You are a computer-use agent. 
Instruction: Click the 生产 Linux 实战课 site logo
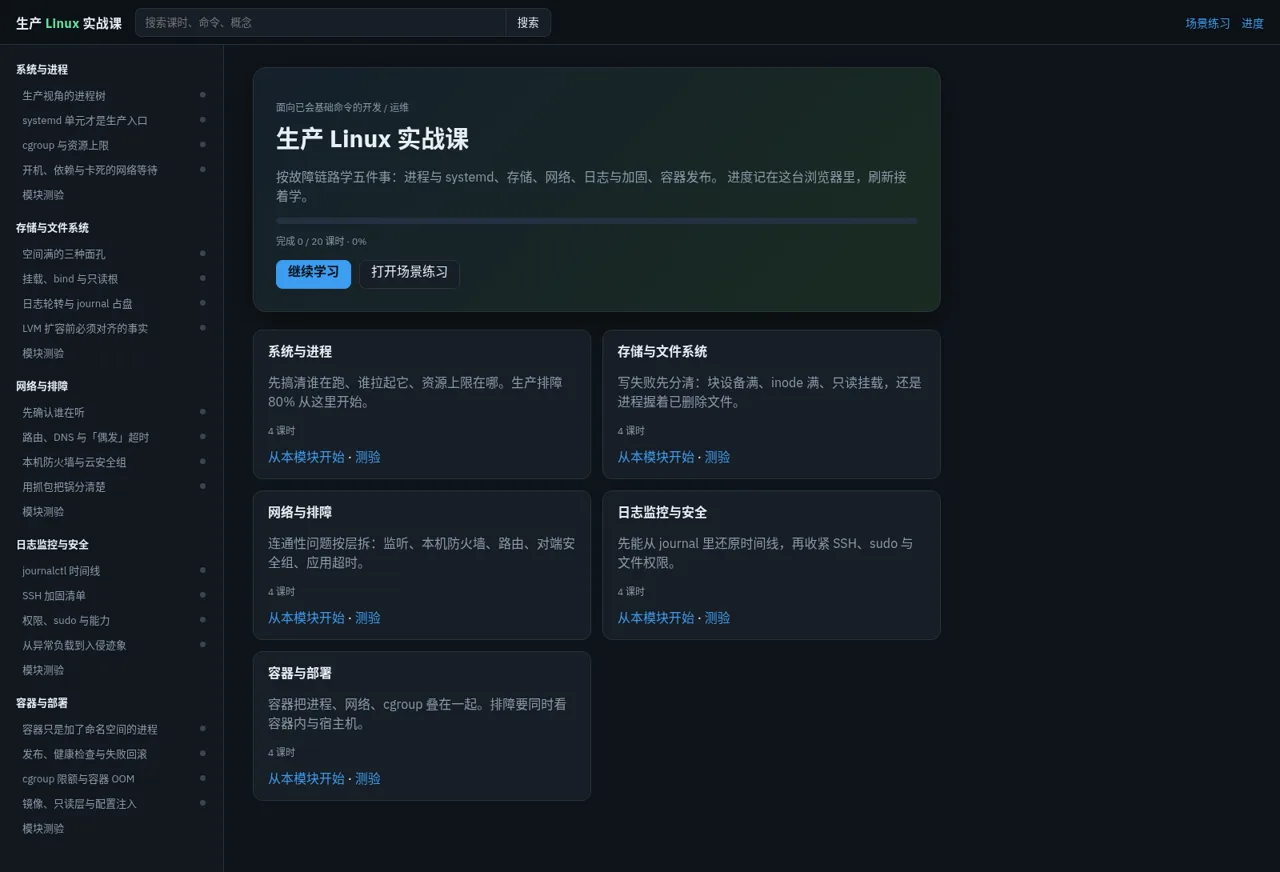point(69,23)
